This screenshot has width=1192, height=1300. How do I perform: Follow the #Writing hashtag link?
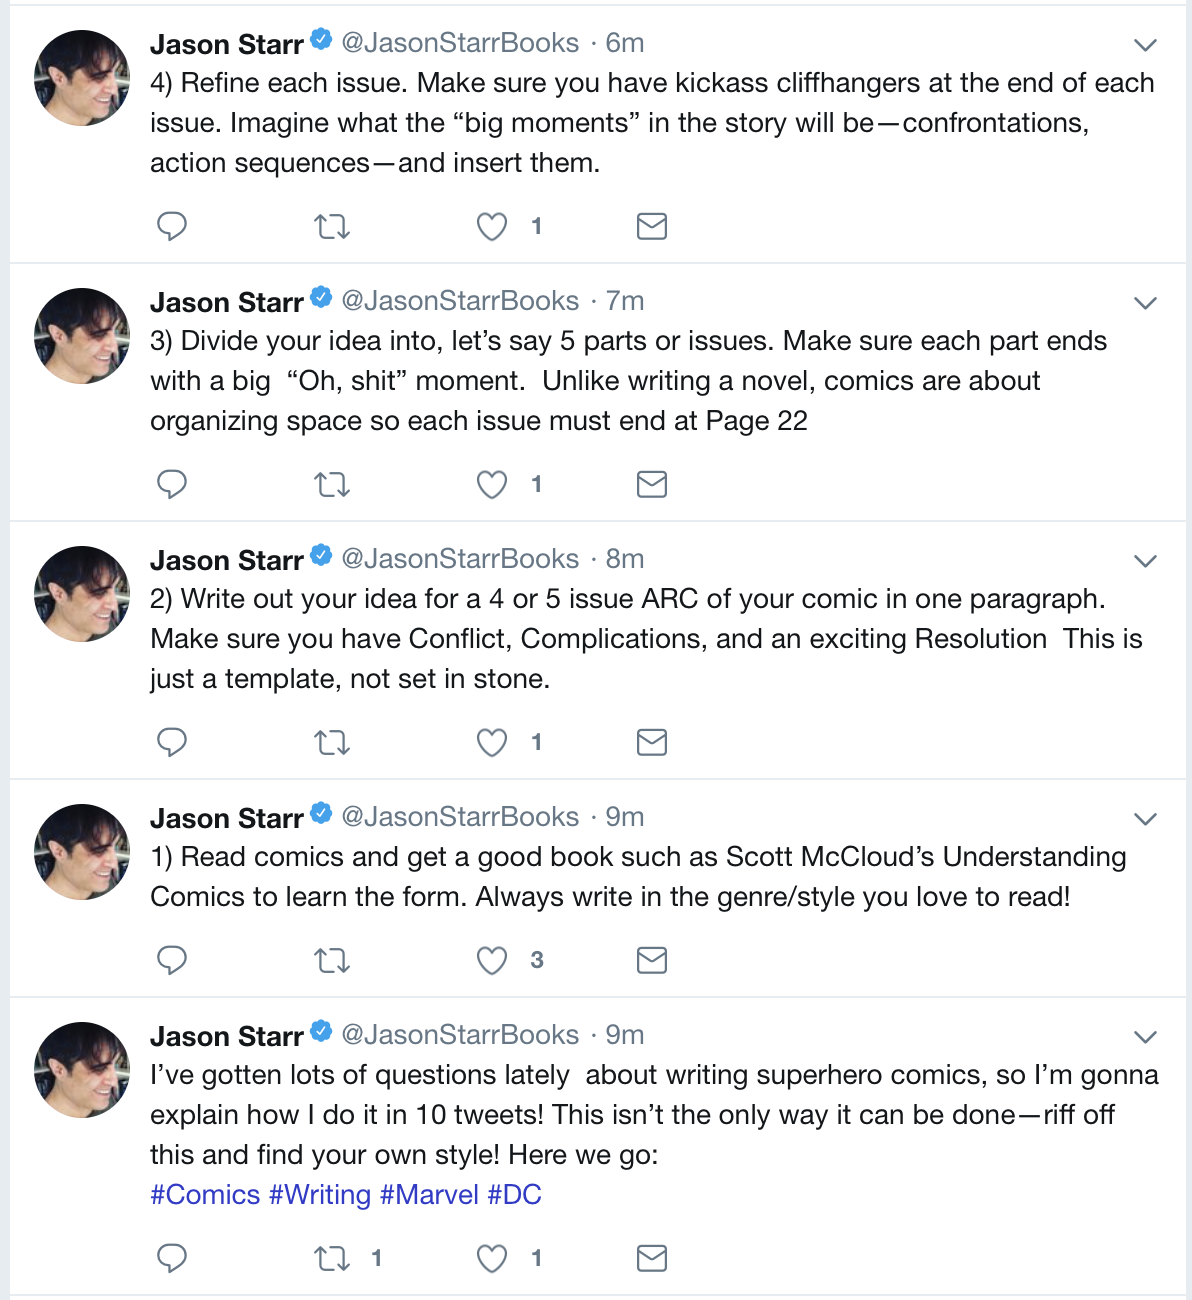(320, 1195)
